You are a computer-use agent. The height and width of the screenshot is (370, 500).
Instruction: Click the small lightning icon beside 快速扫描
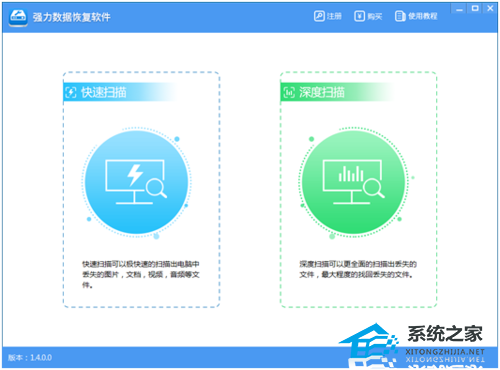[71, 92]
